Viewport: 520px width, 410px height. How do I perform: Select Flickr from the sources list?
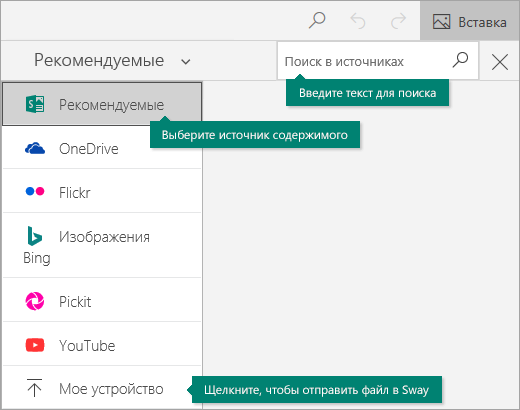point(102,191)
